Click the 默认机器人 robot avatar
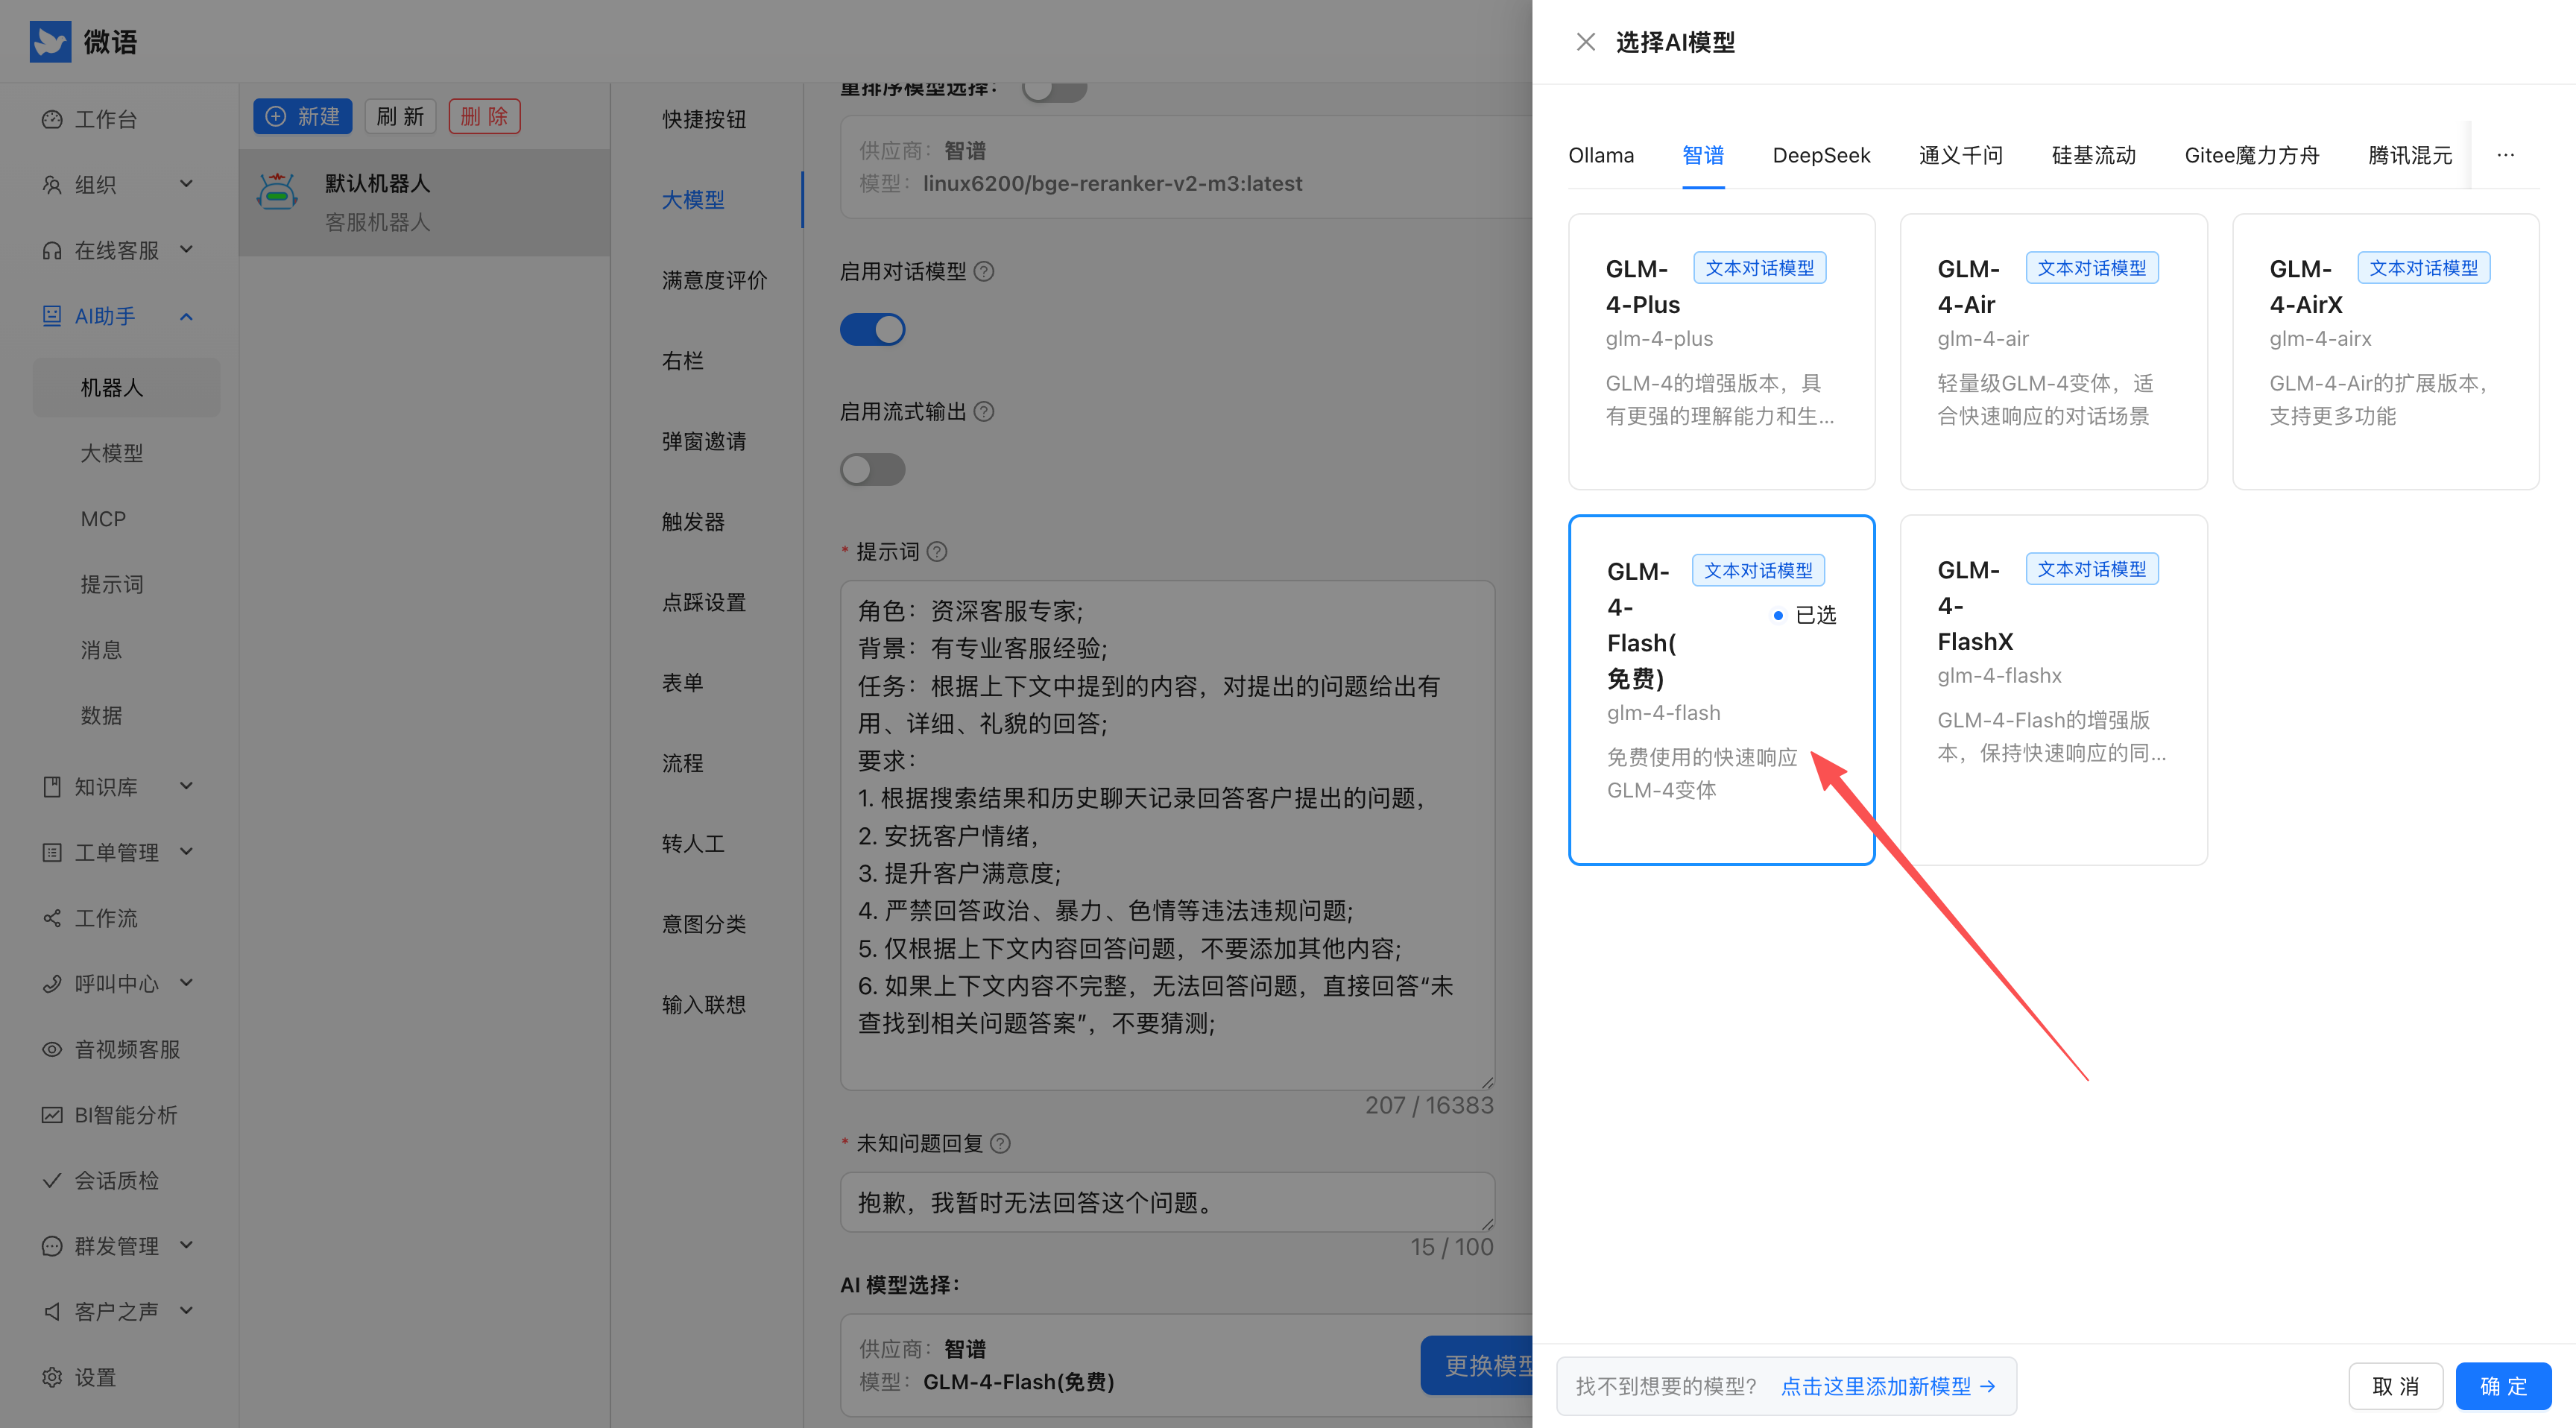Viewport: 2576px width, 1428px height. click(277, 193)
